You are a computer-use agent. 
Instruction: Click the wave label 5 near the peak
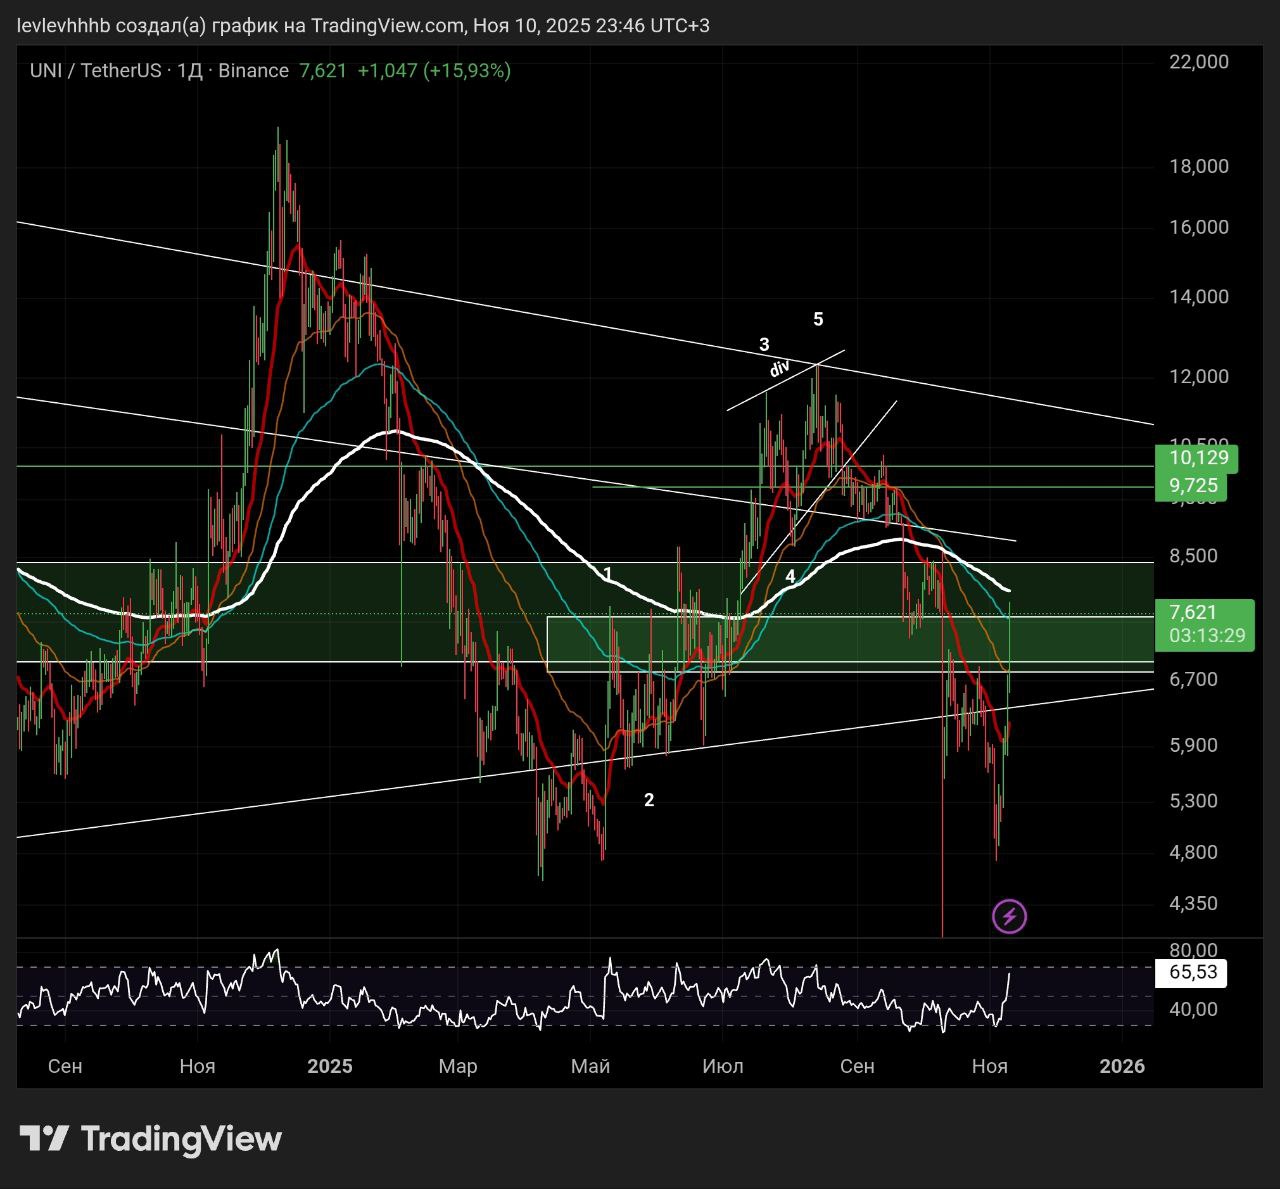[818, 319]
